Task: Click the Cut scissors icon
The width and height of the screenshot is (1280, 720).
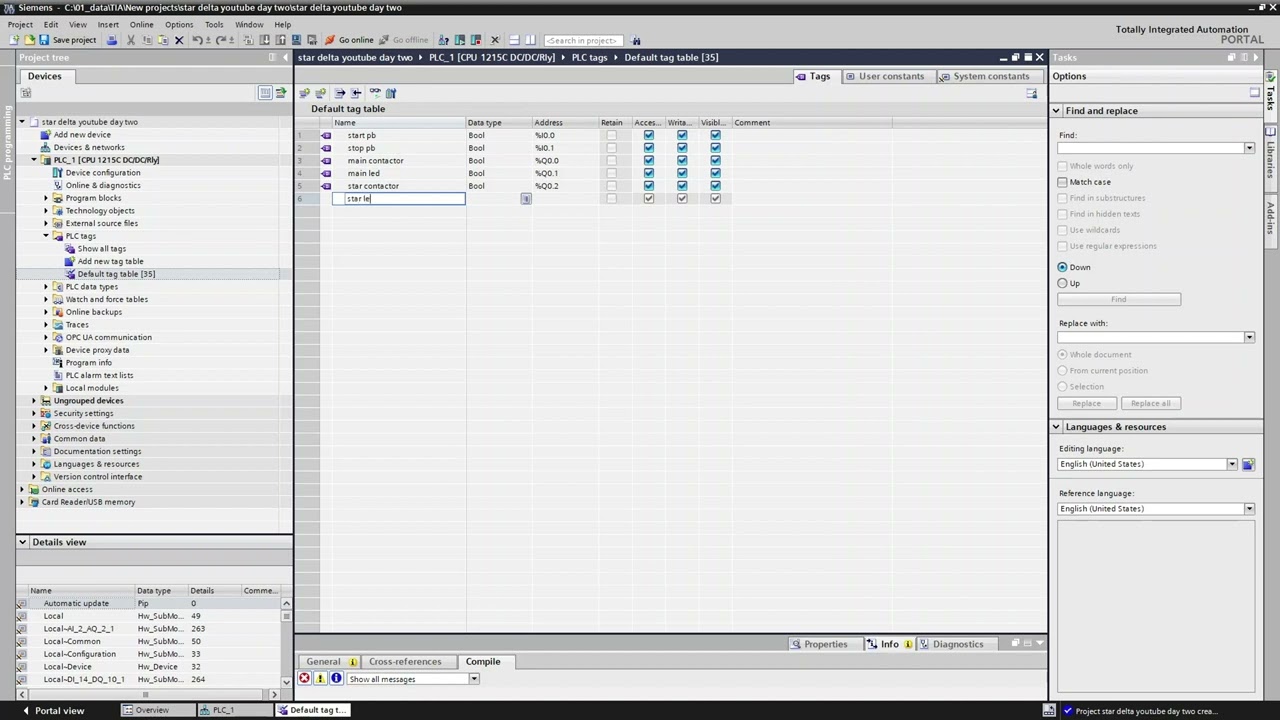Action: coord(130,40)
